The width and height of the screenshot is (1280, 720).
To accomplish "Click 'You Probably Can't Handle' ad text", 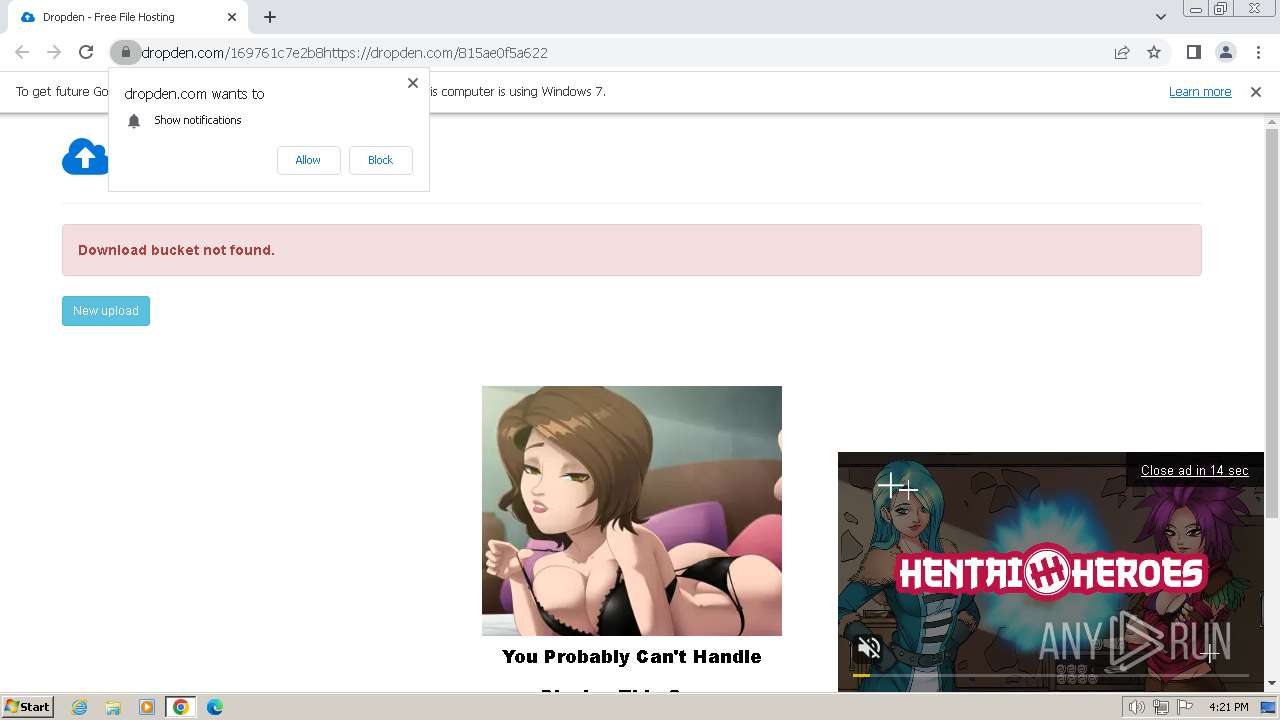I will pyautogui.click(x=632, y=657).
